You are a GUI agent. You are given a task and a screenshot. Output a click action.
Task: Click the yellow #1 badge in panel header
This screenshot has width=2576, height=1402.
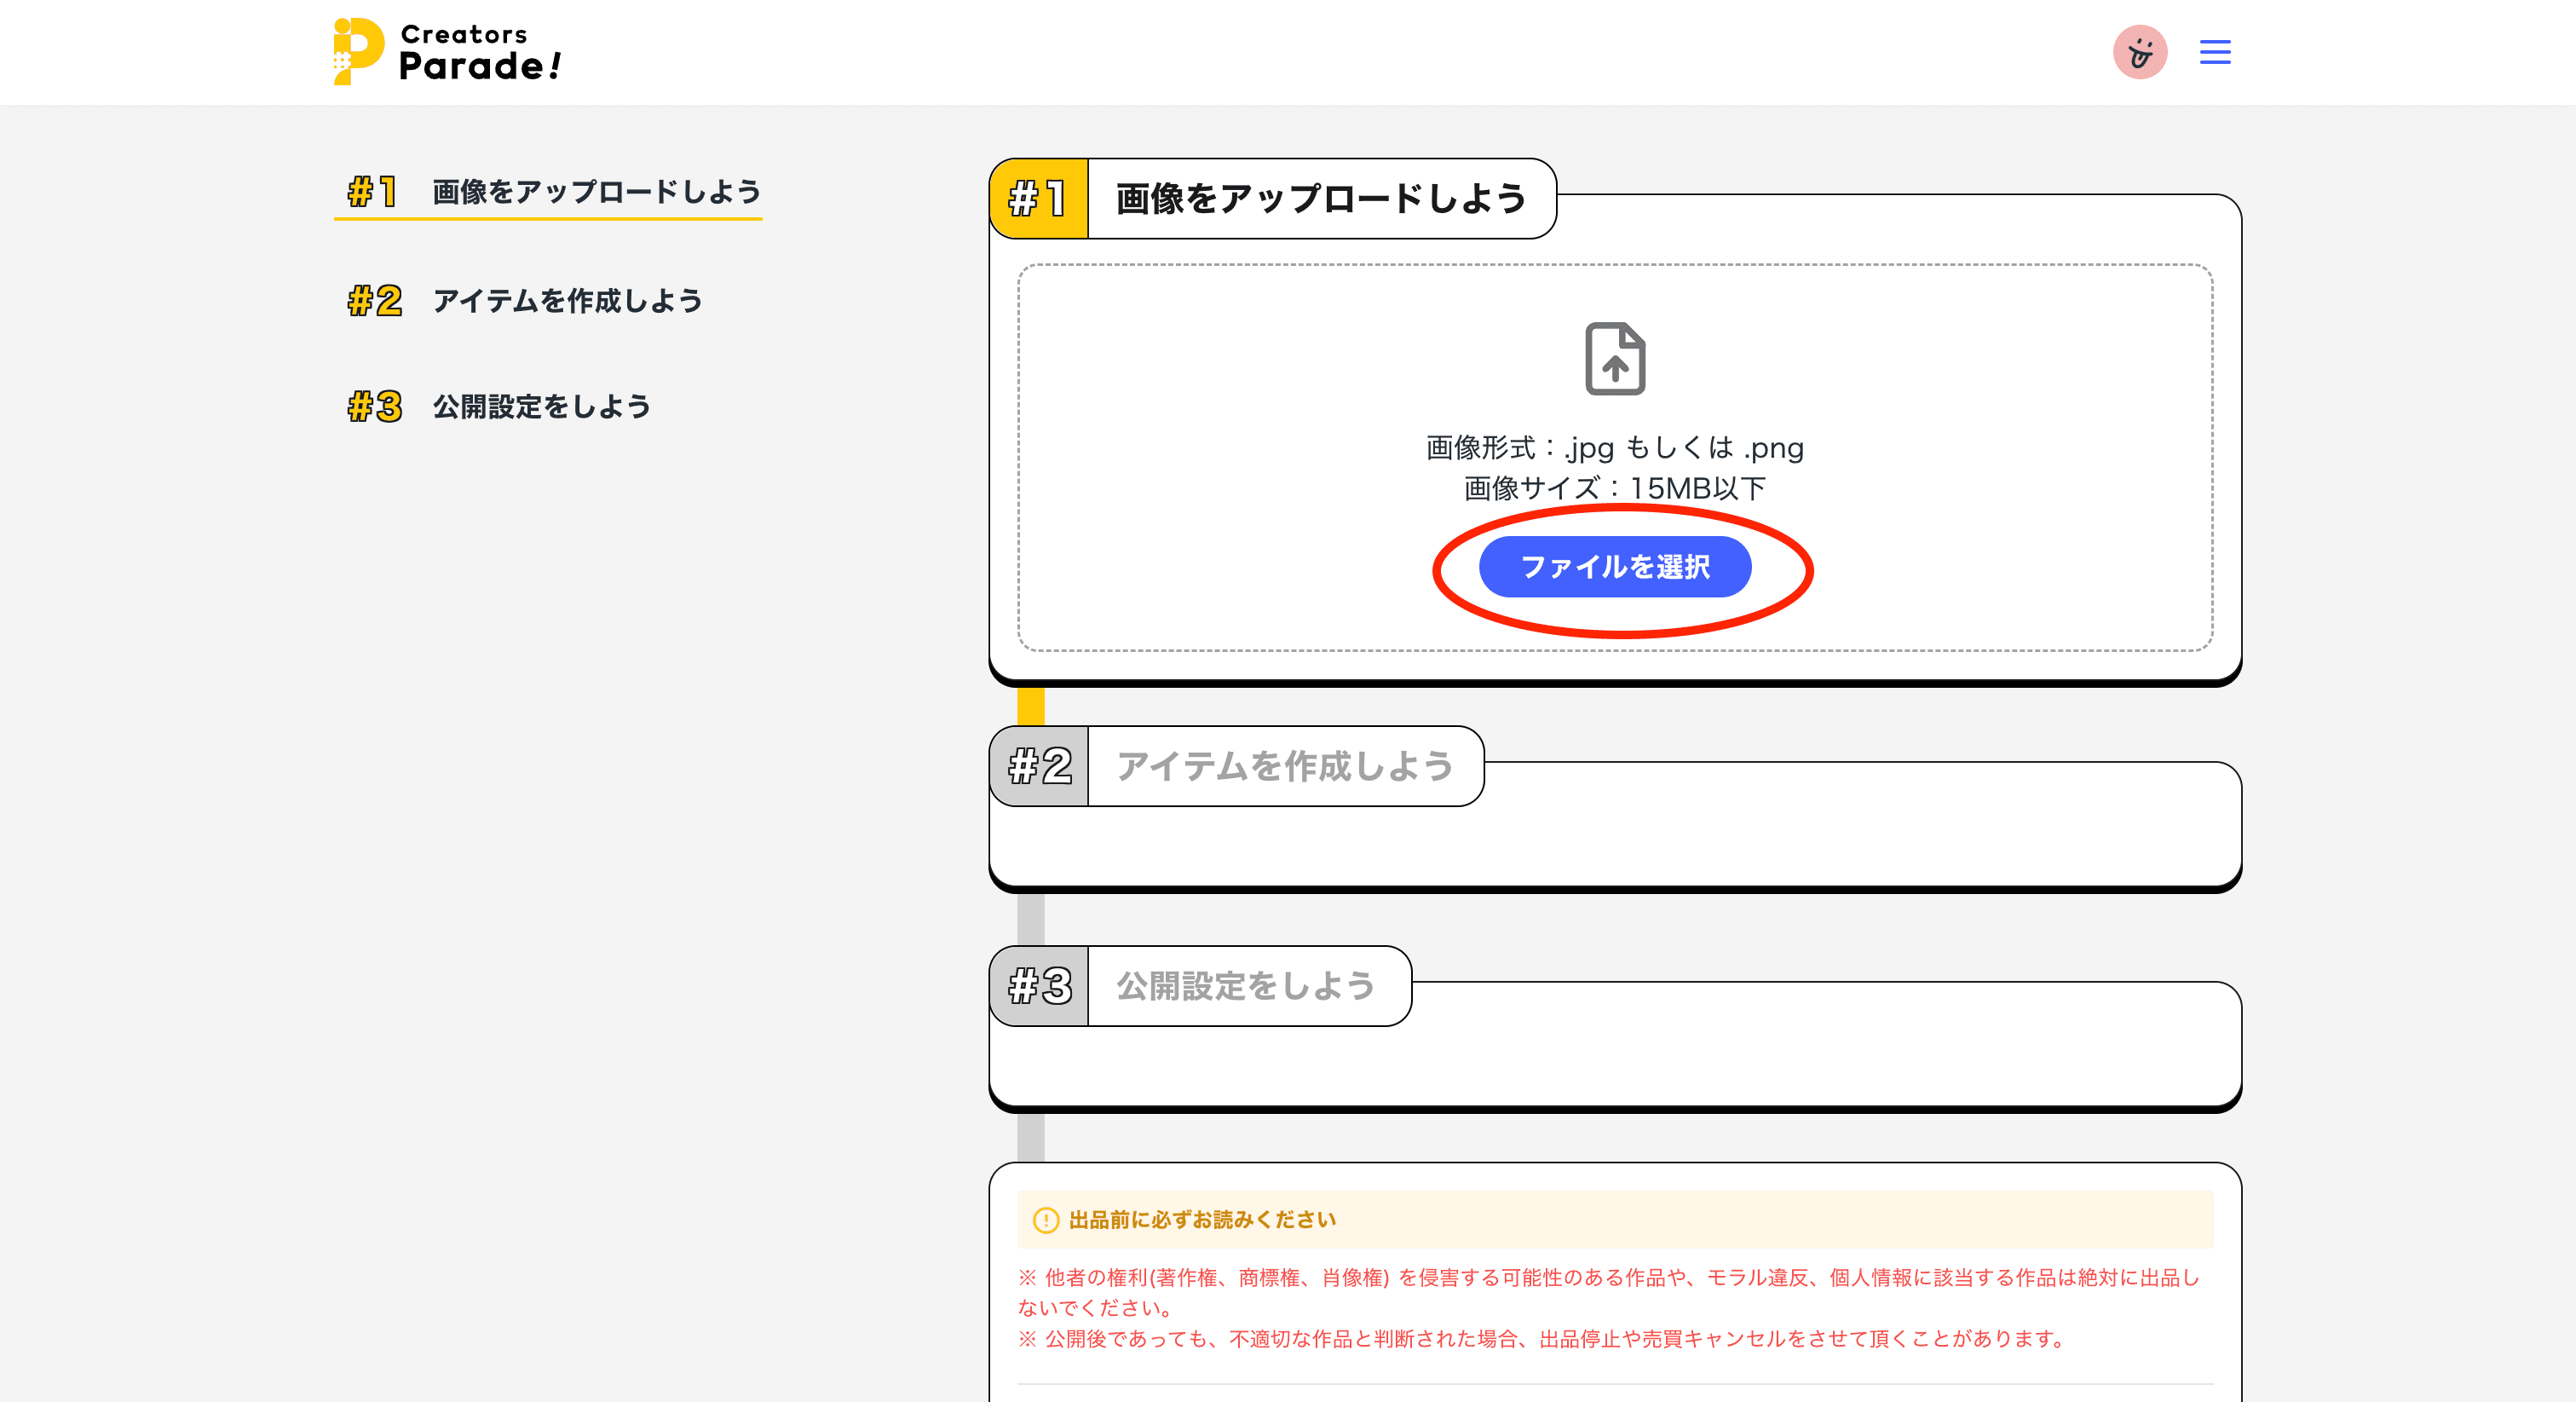click(x=1039, y=198)
